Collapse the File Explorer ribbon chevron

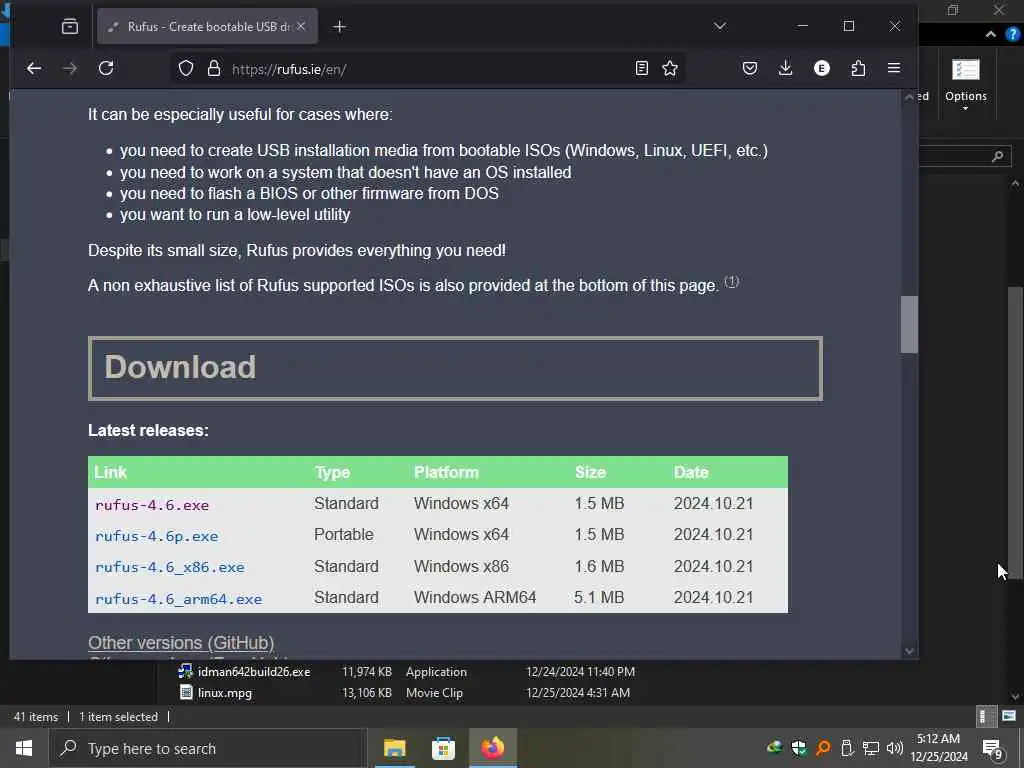click(990, 35)
